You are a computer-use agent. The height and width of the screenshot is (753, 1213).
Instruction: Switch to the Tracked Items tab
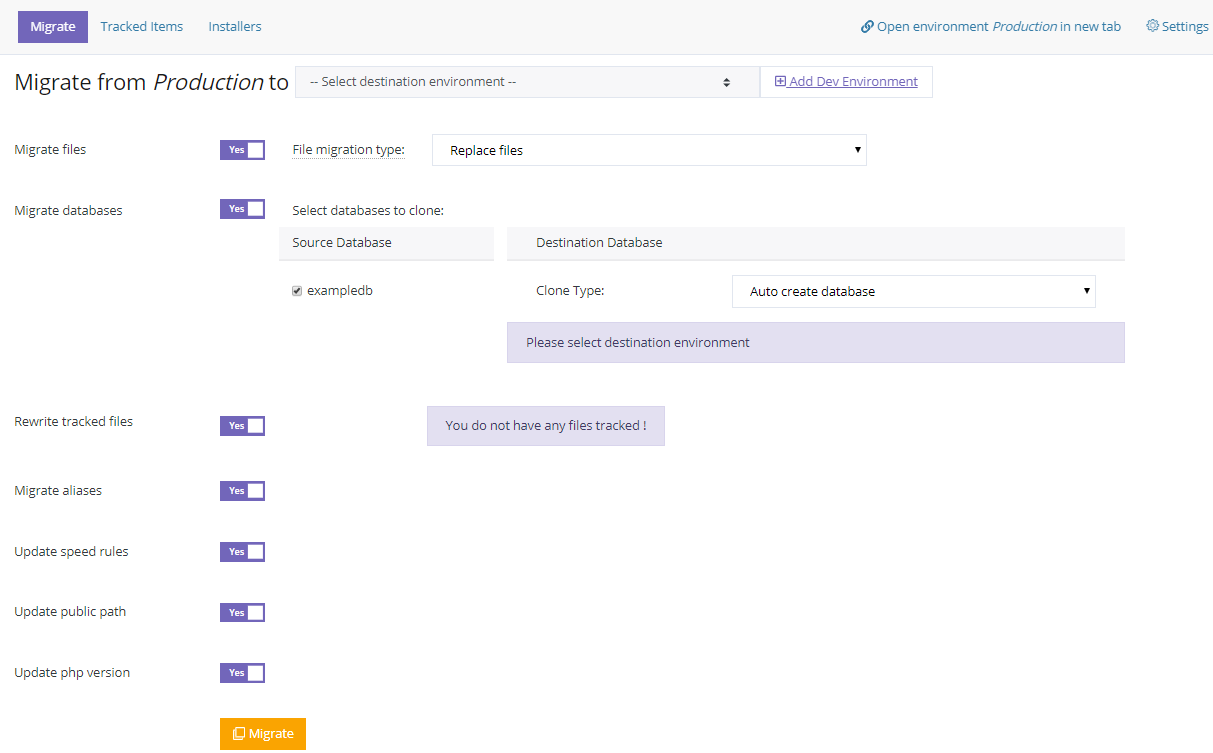pos(142,27)
